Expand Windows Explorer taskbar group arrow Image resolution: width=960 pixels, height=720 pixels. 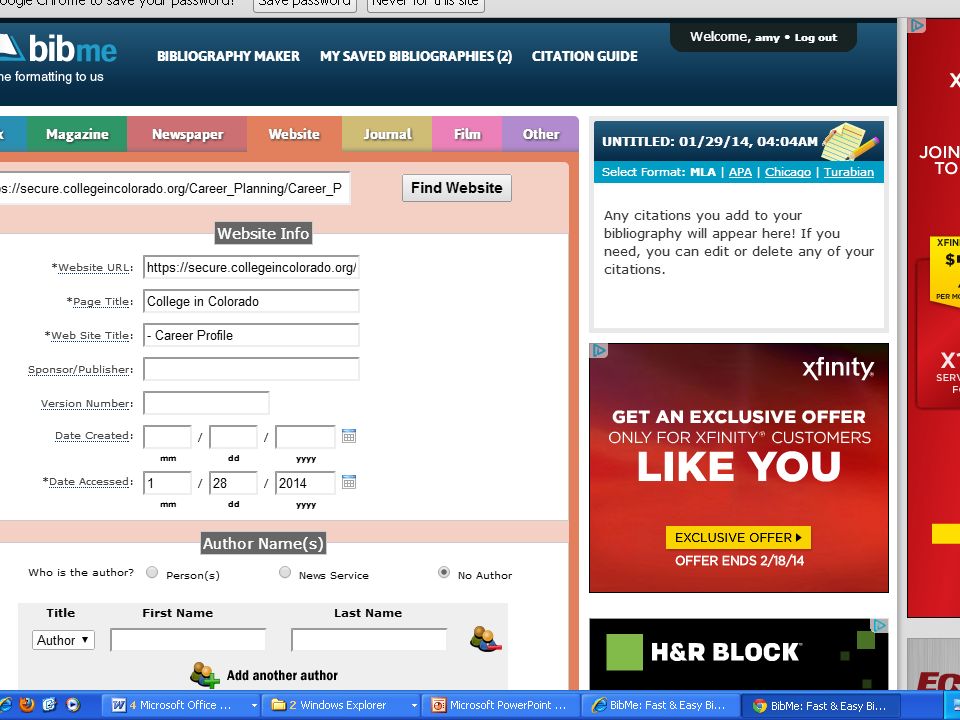(x=414, y=705)
